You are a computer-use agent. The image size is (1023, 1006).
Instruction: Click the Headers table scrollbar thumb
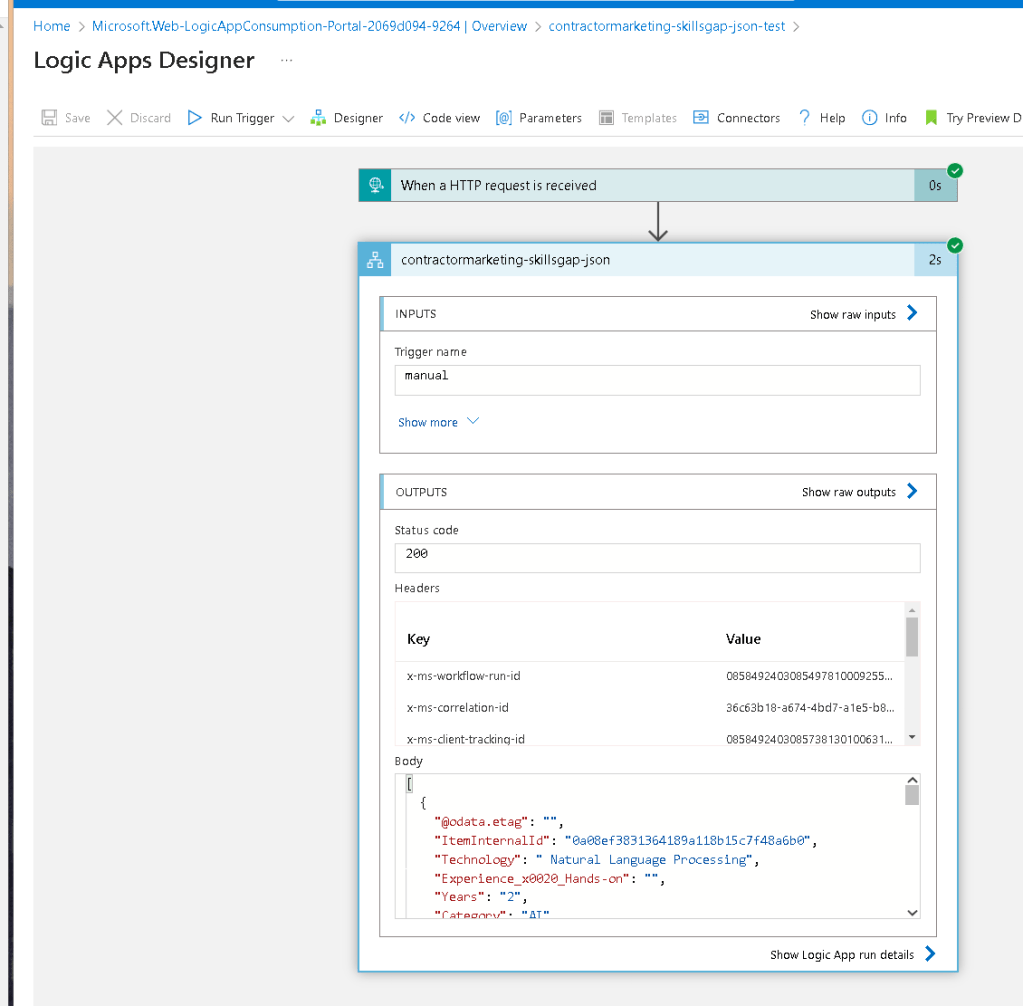pos(911,636)
